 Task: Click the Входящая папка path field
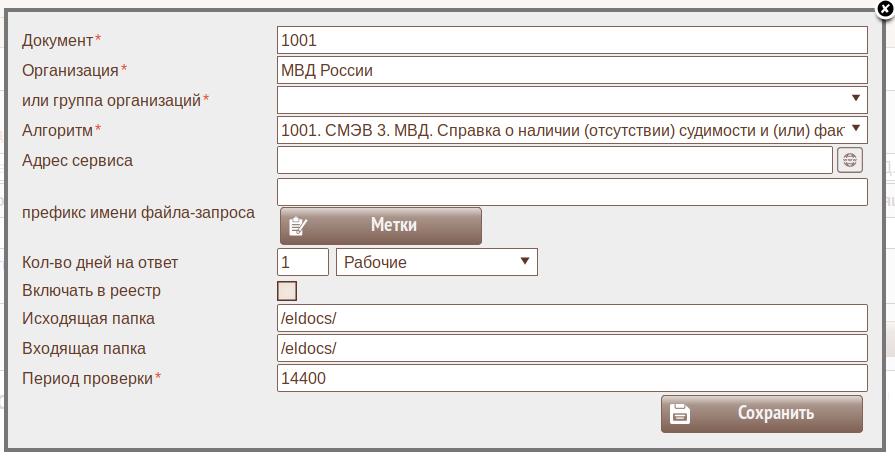coord(572,348)
